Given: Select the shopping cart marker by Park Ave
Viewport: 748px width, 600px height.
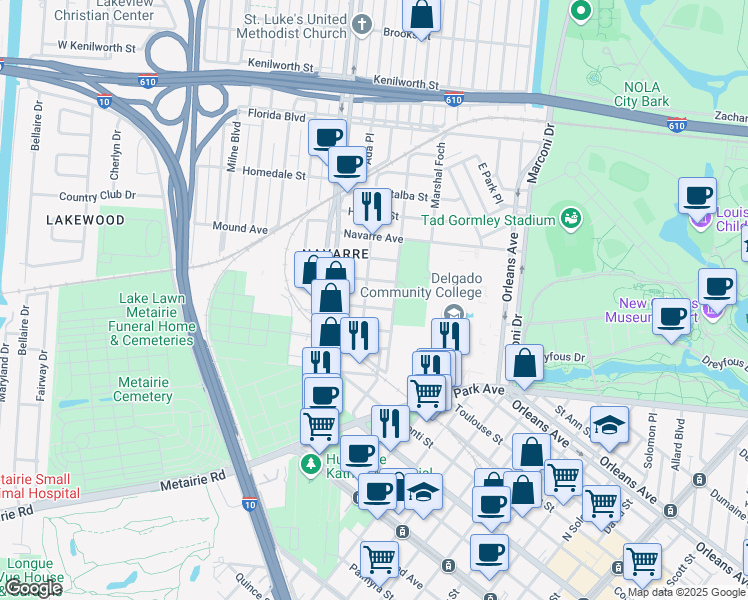Looking at the screenshot, I should tap(426, 393).
